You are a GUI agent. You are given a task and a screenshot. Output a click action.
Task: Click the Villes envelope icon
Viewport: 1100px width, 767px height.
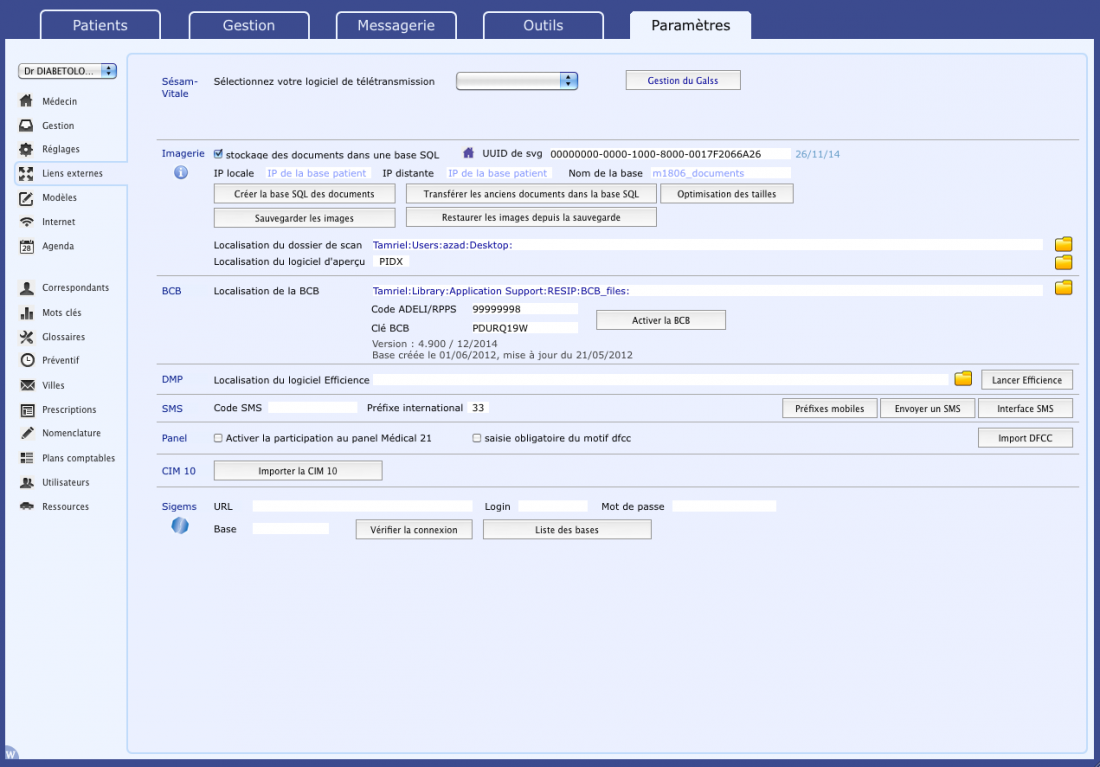[27, 385]
